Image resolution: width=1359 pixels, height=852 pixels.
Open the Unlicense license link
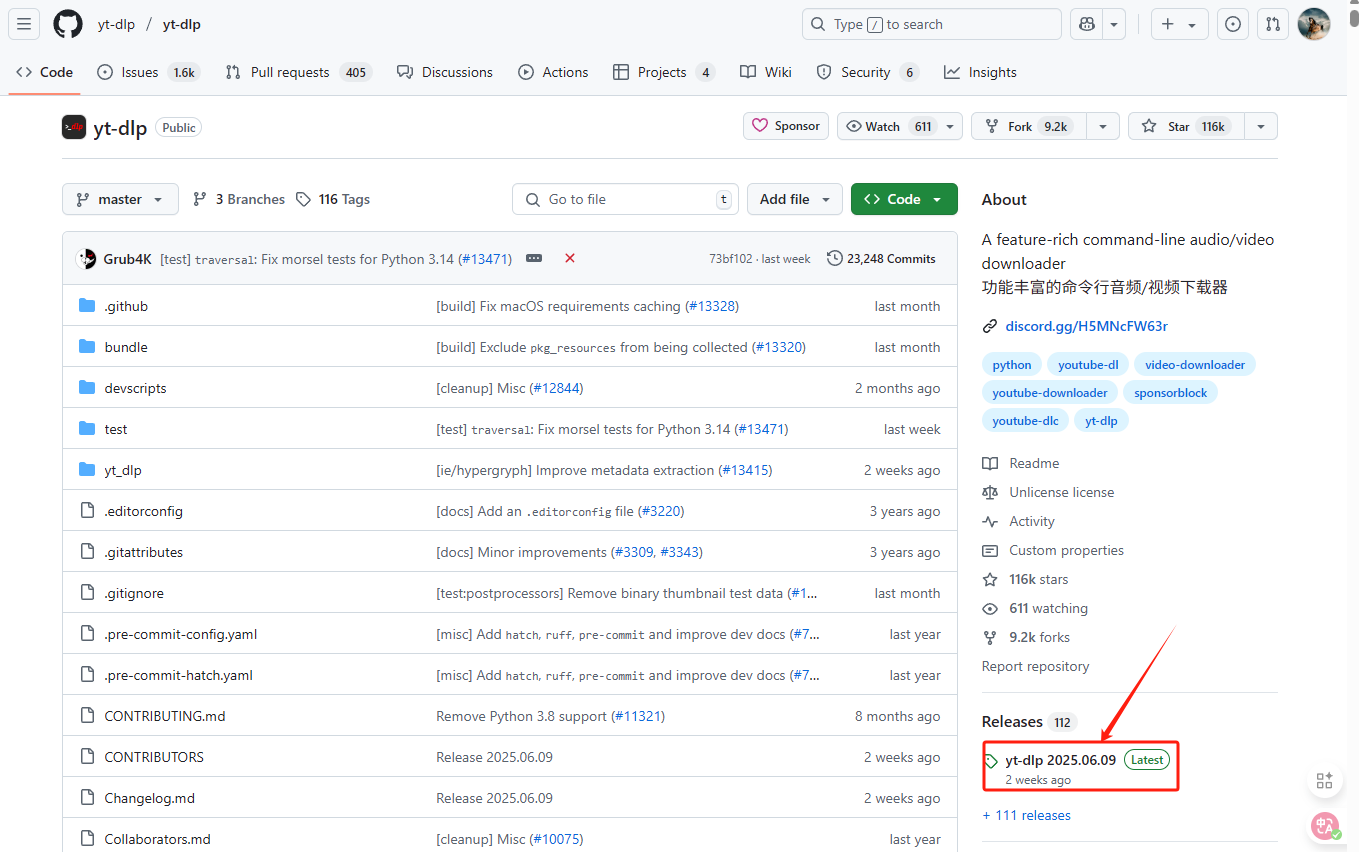point(1061,492)
